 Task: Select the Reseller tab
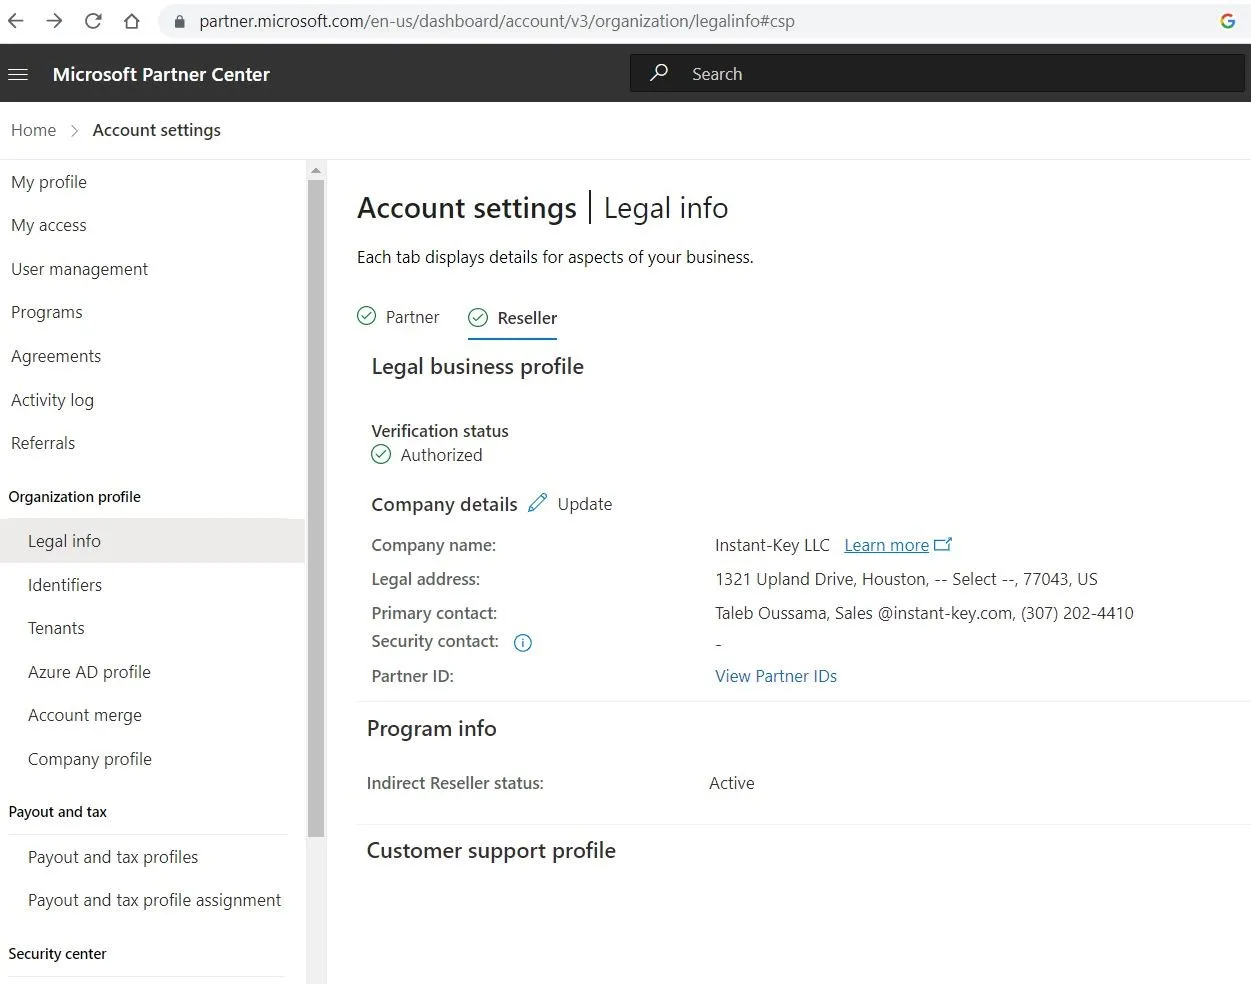[513, 318]
